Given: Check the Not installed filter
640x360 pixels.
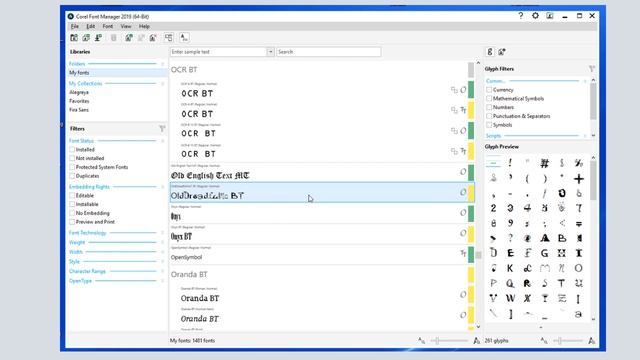Looking at the screenshot, I should [72, 158].
